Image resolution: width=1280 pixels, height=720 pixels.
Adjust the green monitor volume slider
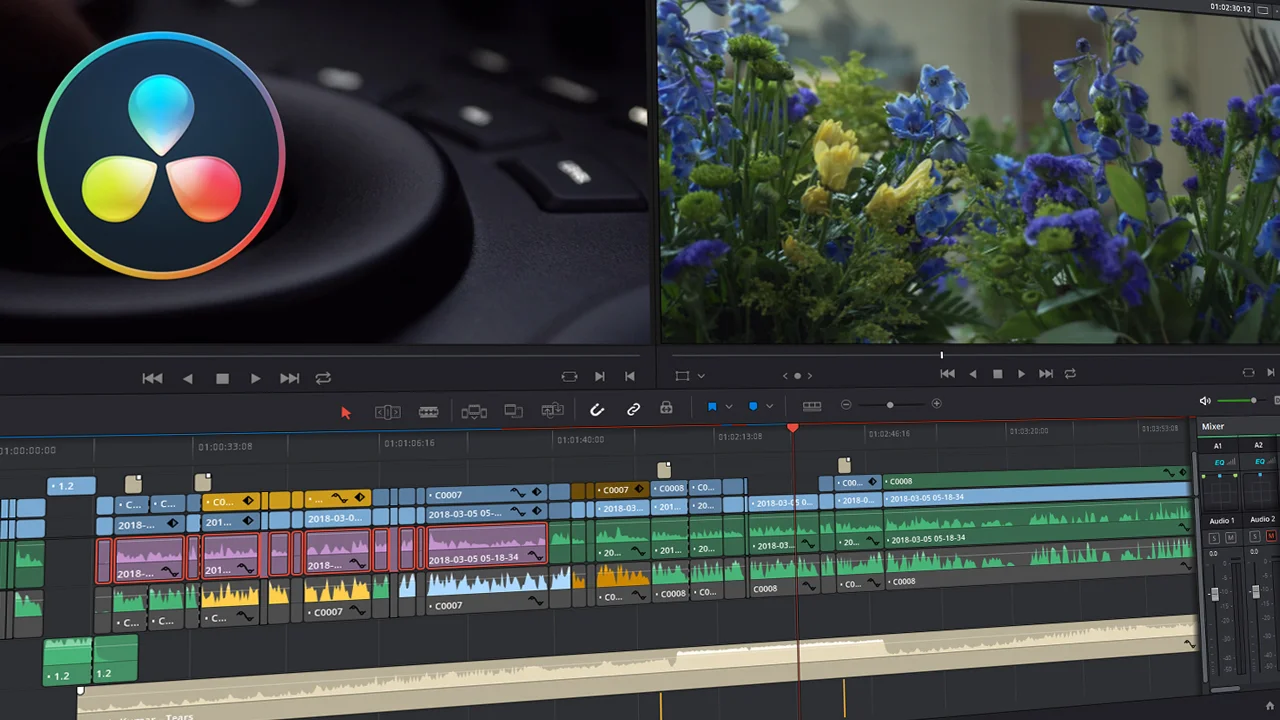point(1241,400)
